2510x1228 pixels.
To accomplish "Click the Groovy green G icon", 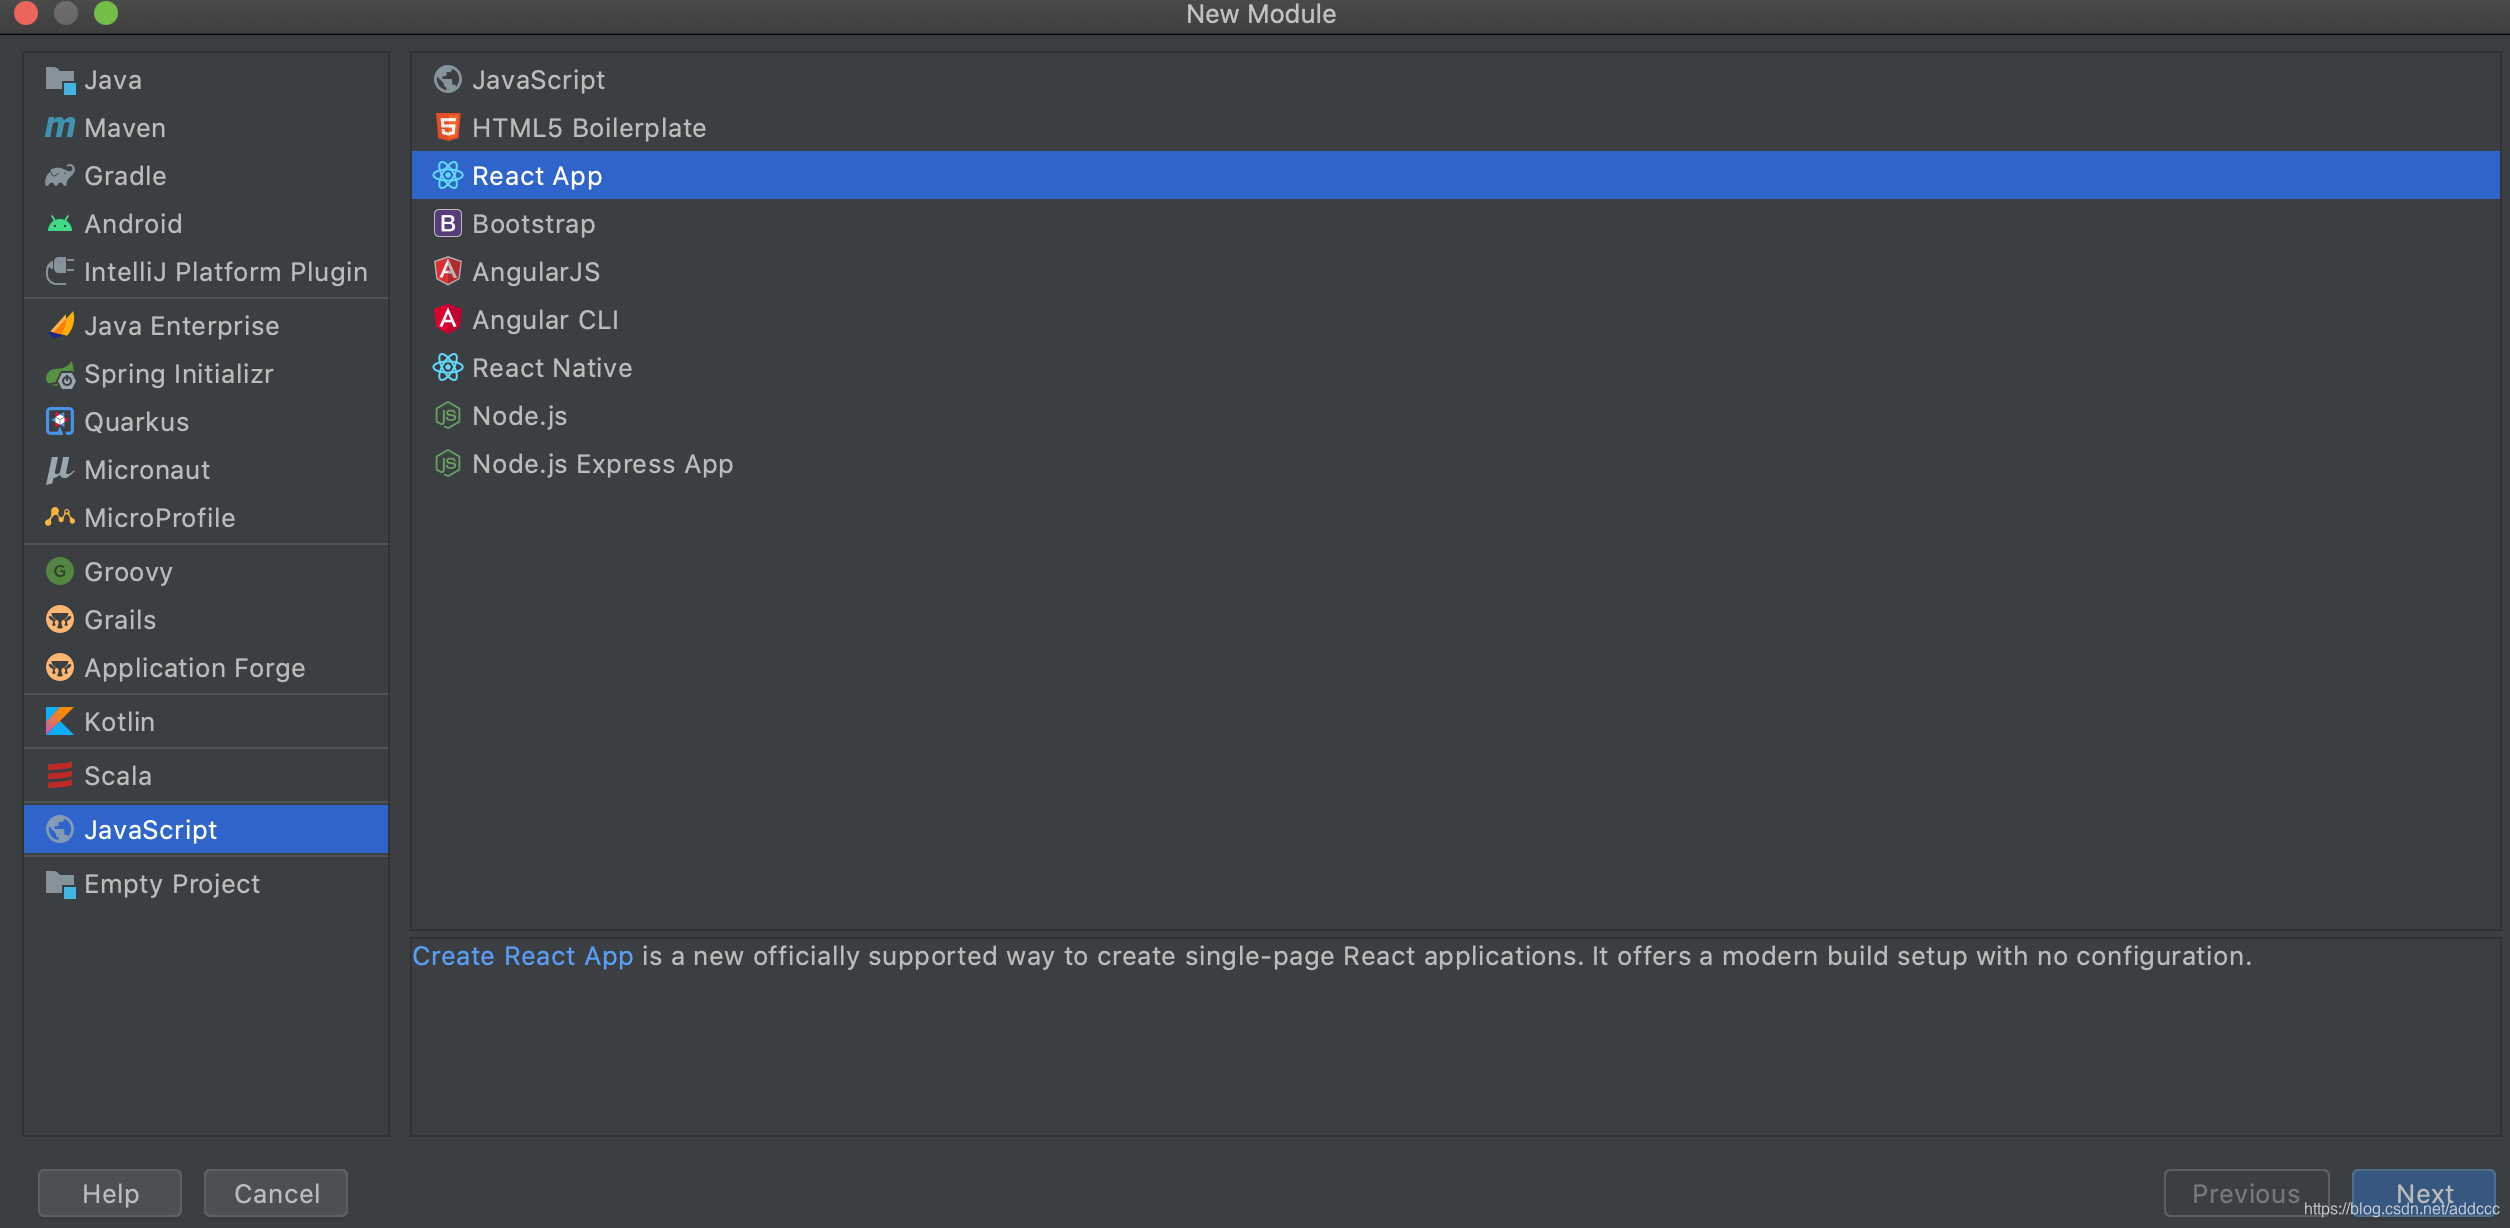I will [x=60, y=571].
